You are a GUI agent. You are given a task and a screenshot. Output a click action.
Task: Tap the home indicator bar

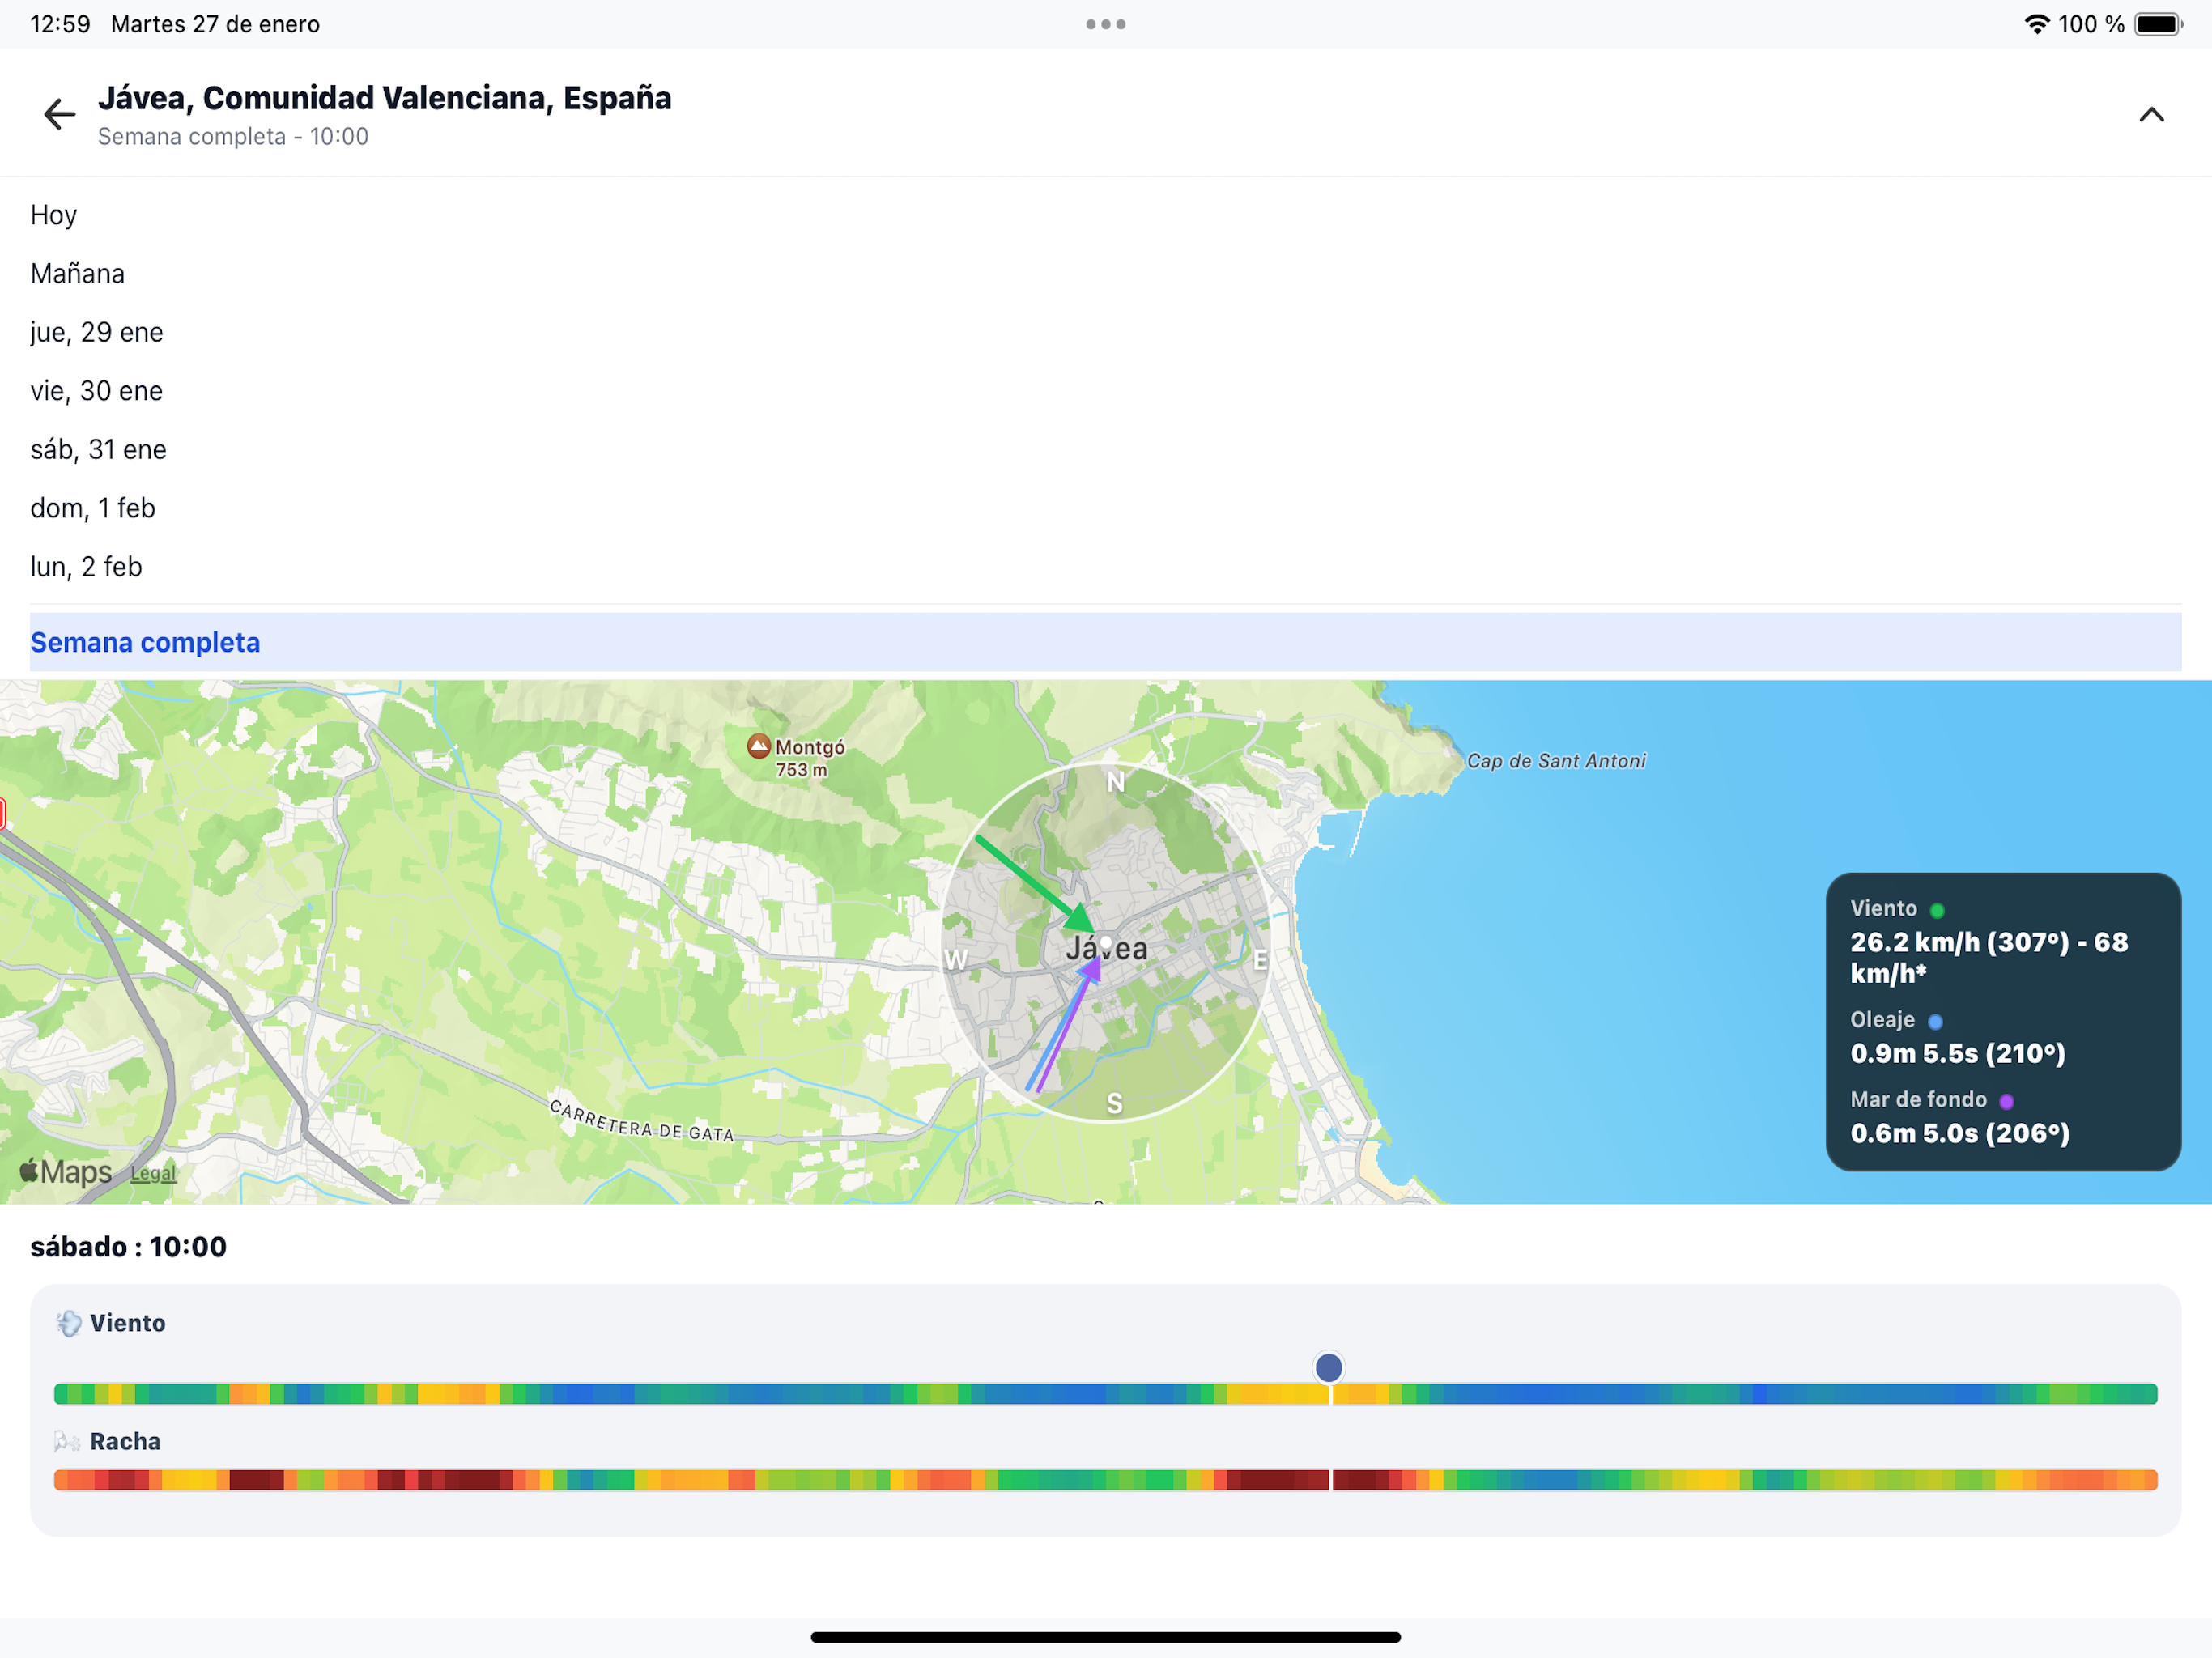(1105, 1637)
